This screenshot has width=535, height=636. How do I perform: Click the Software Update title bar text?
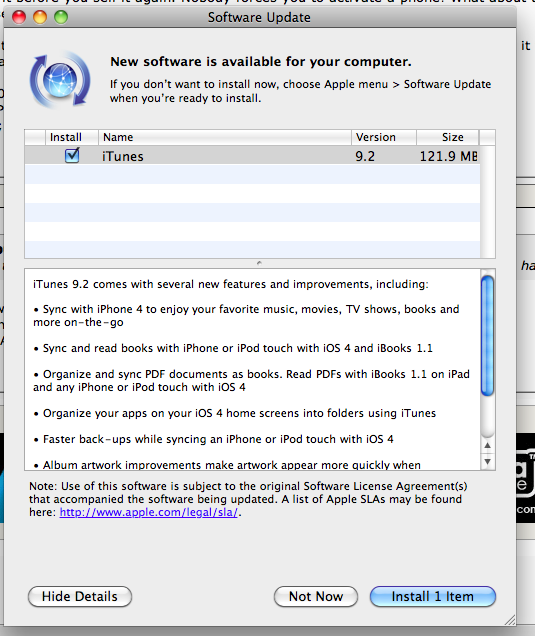[259, 17]
